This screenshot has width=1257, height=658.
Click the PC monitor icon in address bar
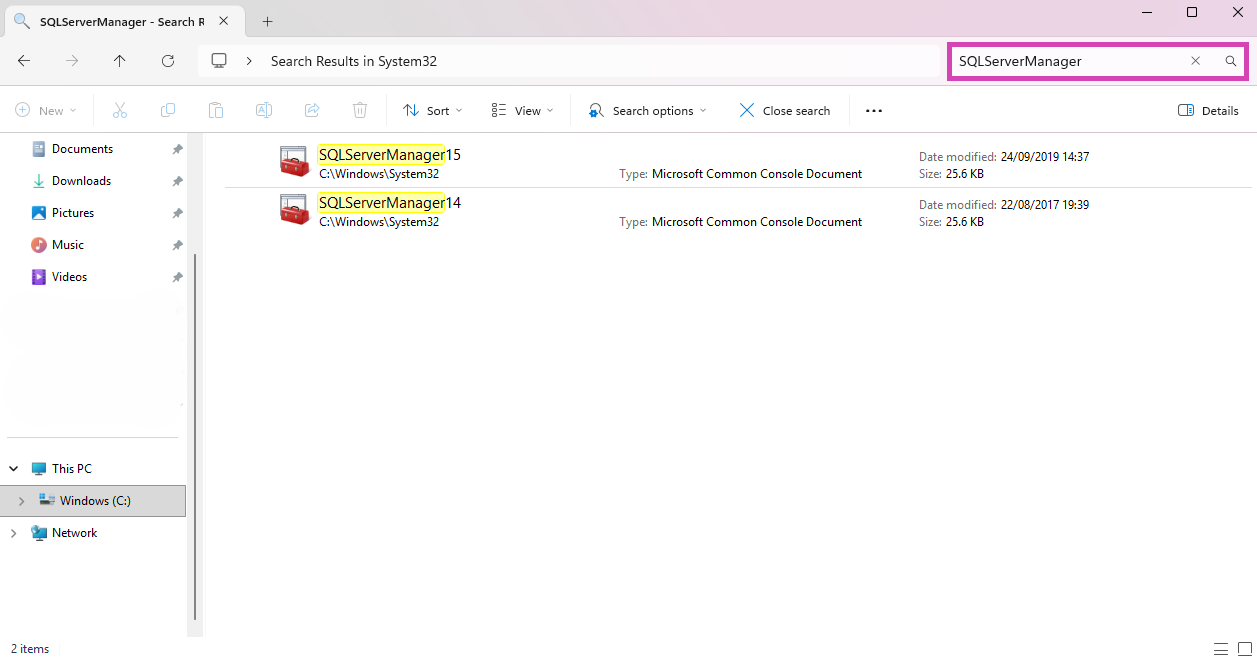[x=219, y=61]
